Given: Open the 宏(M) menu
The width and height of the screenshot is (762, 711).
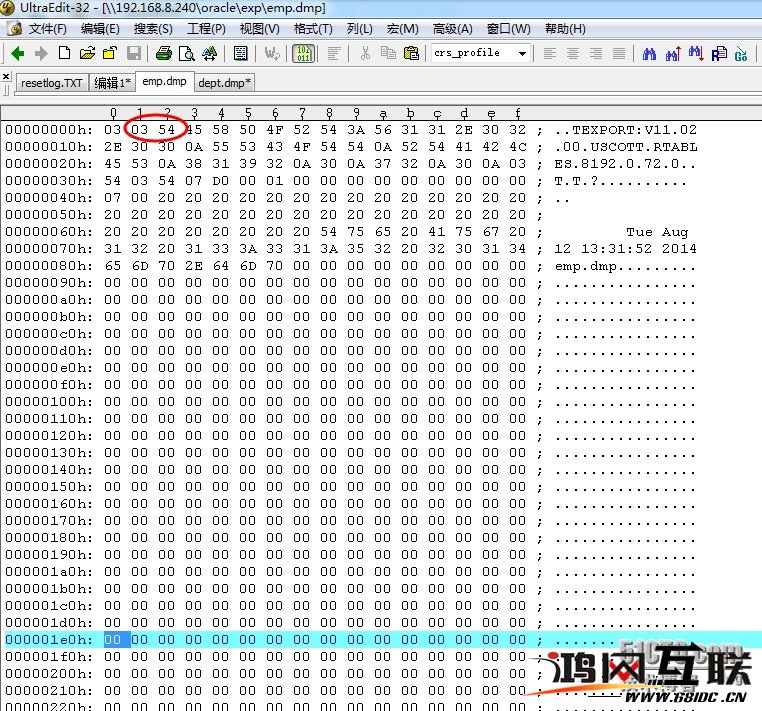Looking at the screenshot, I should pyautogui.click(x=402, y=29).
